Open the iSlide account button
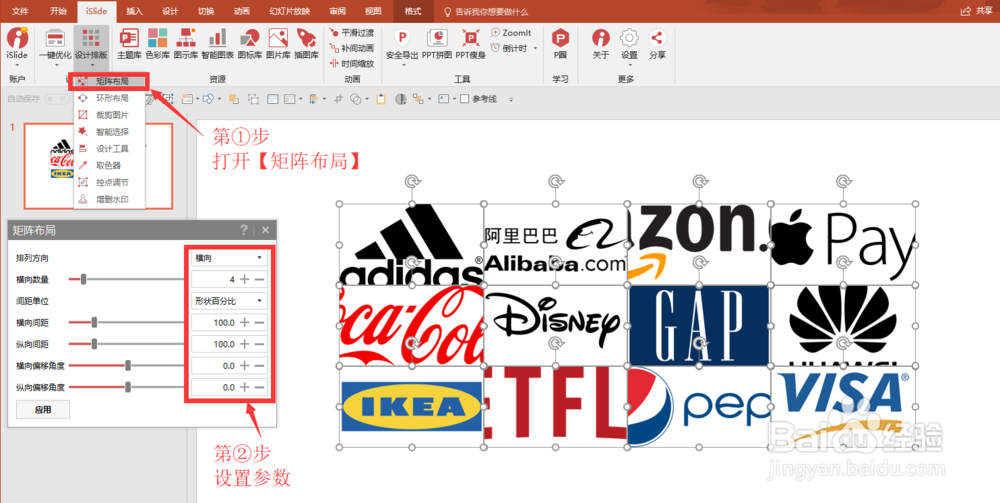This screenshot has width=1000, height=503. [x=18, y=45]
